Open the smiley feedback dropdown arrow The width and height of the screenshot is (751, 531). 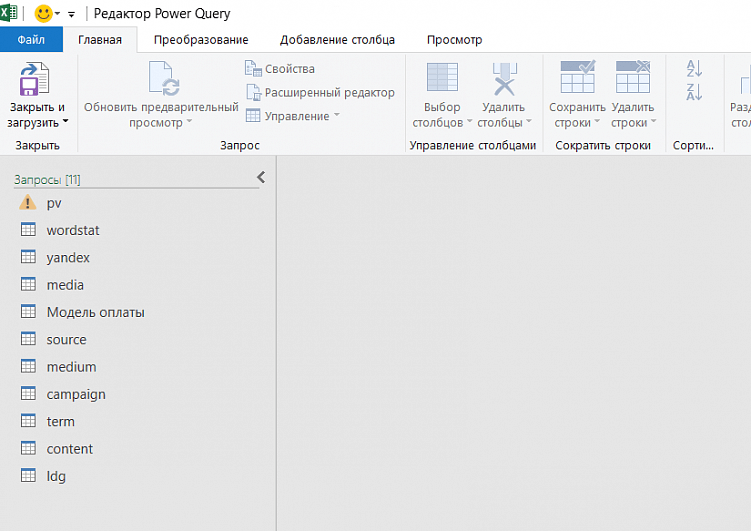[x=57, y=13]
